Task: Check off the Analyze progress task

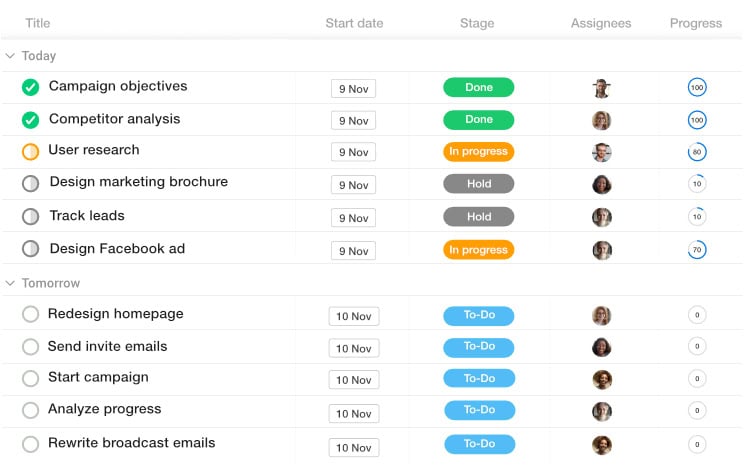Action: [31, 410]
